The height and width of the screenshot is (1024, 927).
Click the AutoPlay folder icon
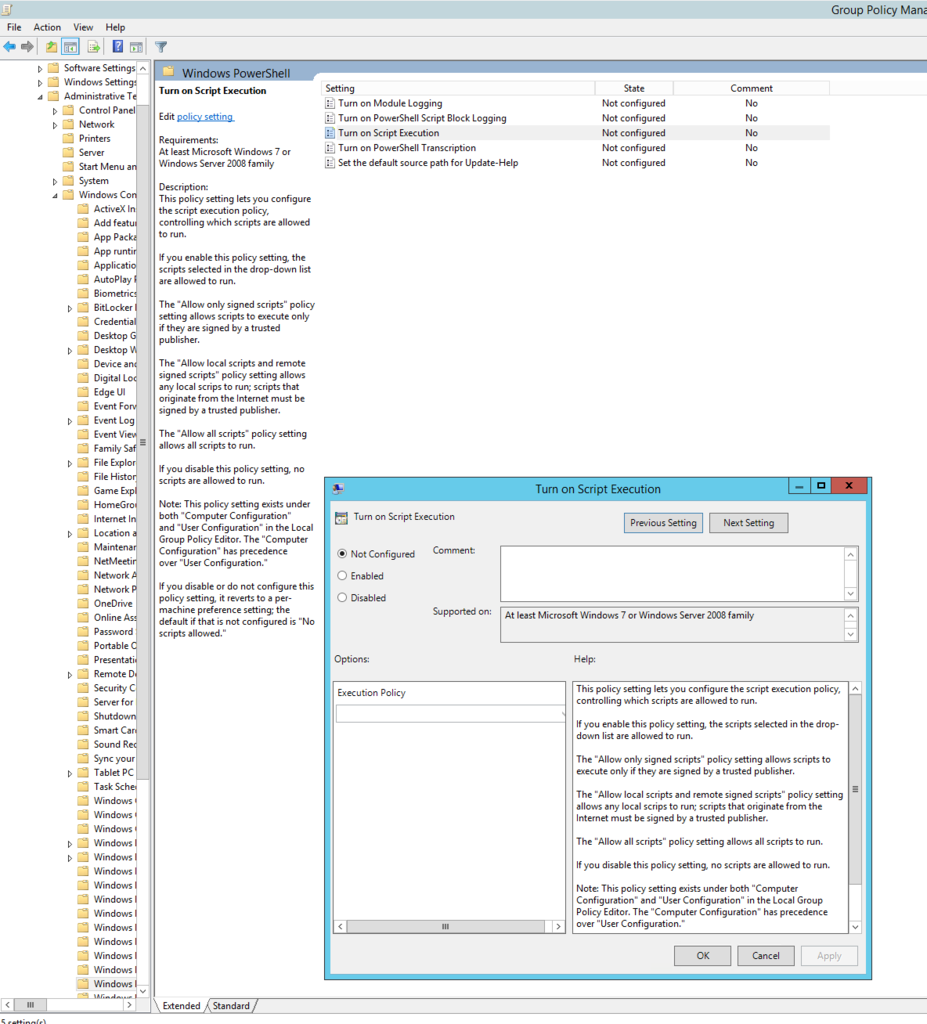83,279
